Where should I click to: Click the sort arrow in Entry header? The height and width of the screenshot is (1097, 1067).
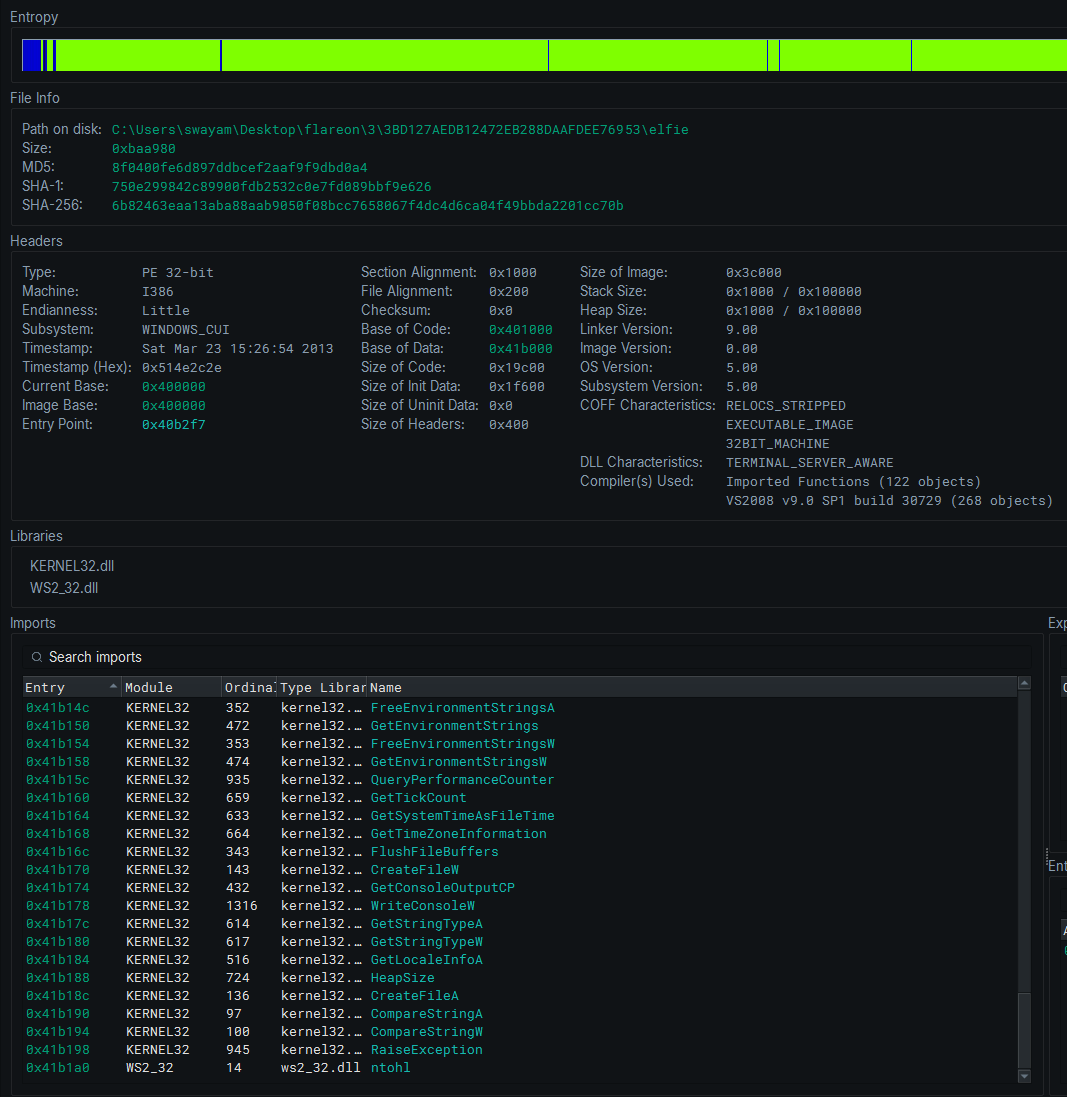click(113, 687)
